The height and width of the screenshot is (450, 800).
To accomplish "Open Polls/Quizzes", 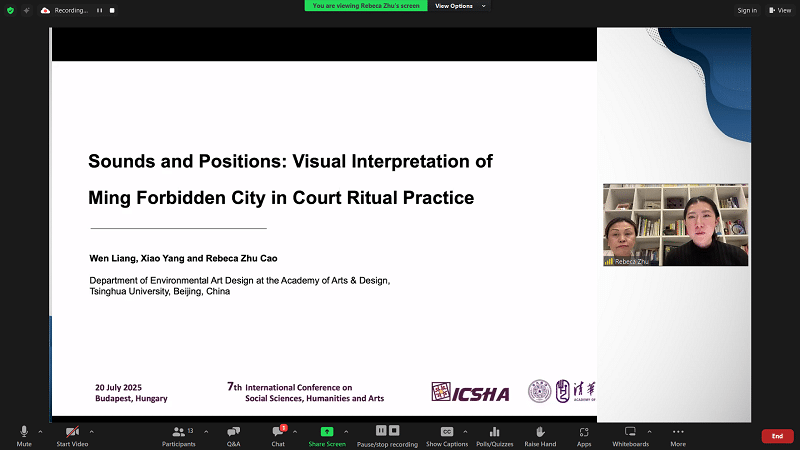I will [x=494, y=433].
